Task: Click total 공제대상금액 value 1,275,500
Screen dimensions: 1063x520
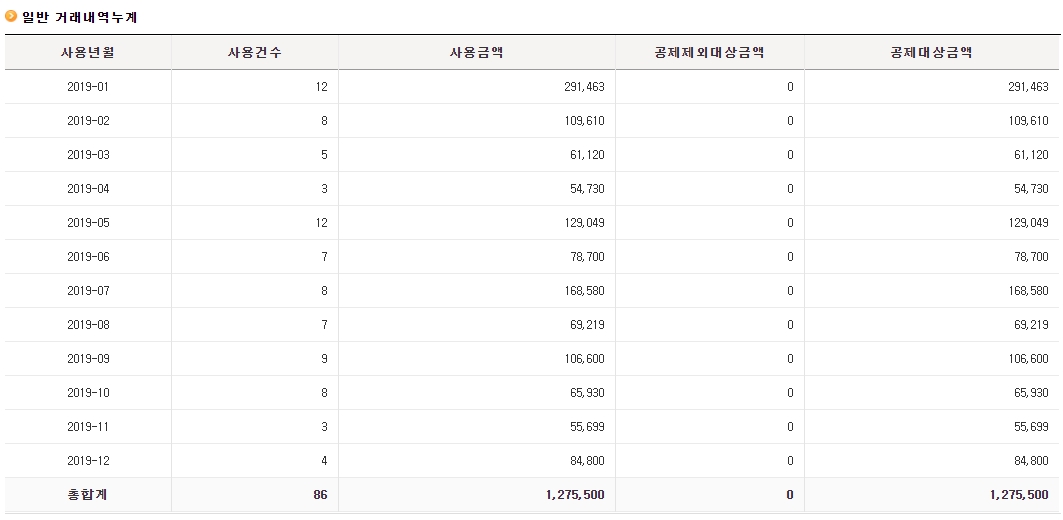Action: 1018,495
